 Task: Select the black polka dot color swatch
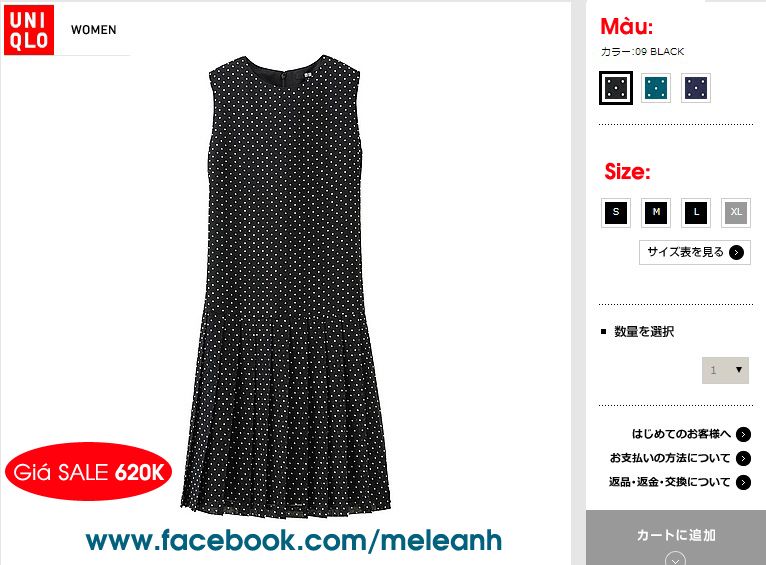pyautogui.click(x=616, y=88)
